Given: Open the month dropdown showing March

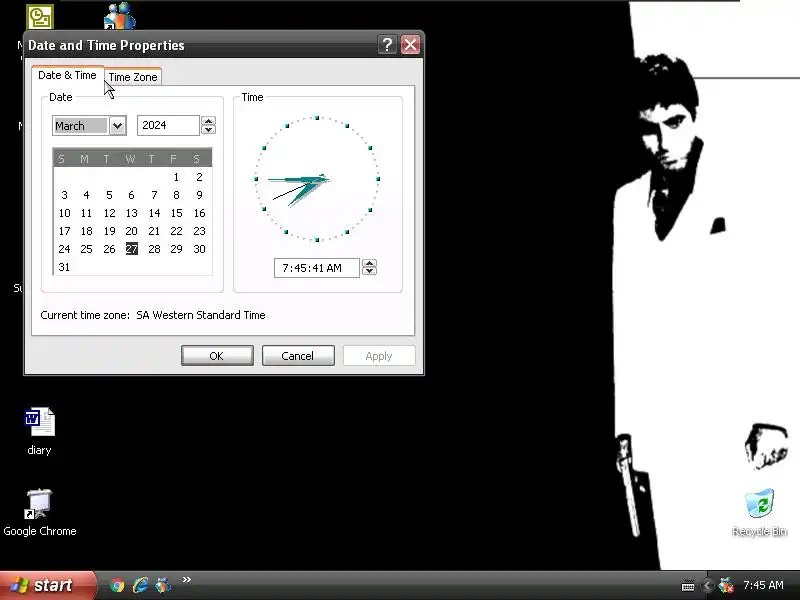Looking at the screenshot, I should pyautogui.click(x=117, y=126).
